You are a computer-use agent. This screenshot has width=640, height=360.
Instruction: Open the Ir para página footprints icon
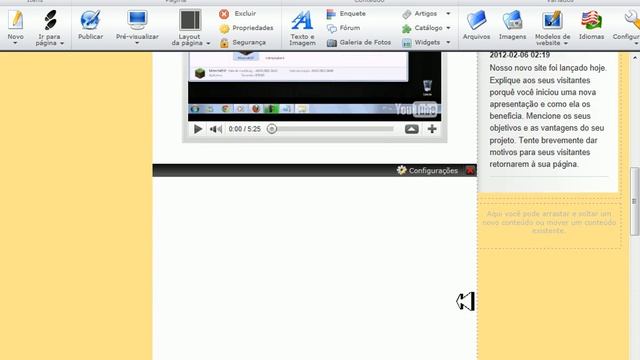[x=50, y=20]
